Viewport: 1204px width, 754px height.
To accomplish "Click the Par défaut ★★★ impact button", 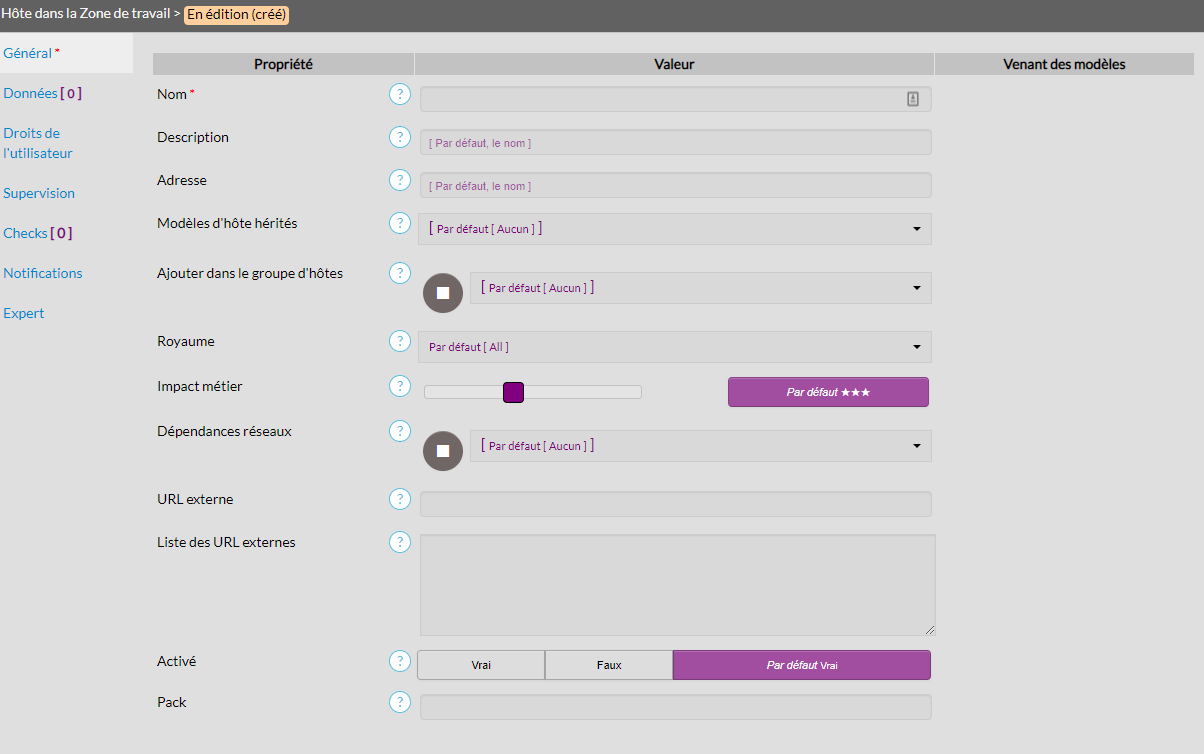I will click(x=828, y=392).
